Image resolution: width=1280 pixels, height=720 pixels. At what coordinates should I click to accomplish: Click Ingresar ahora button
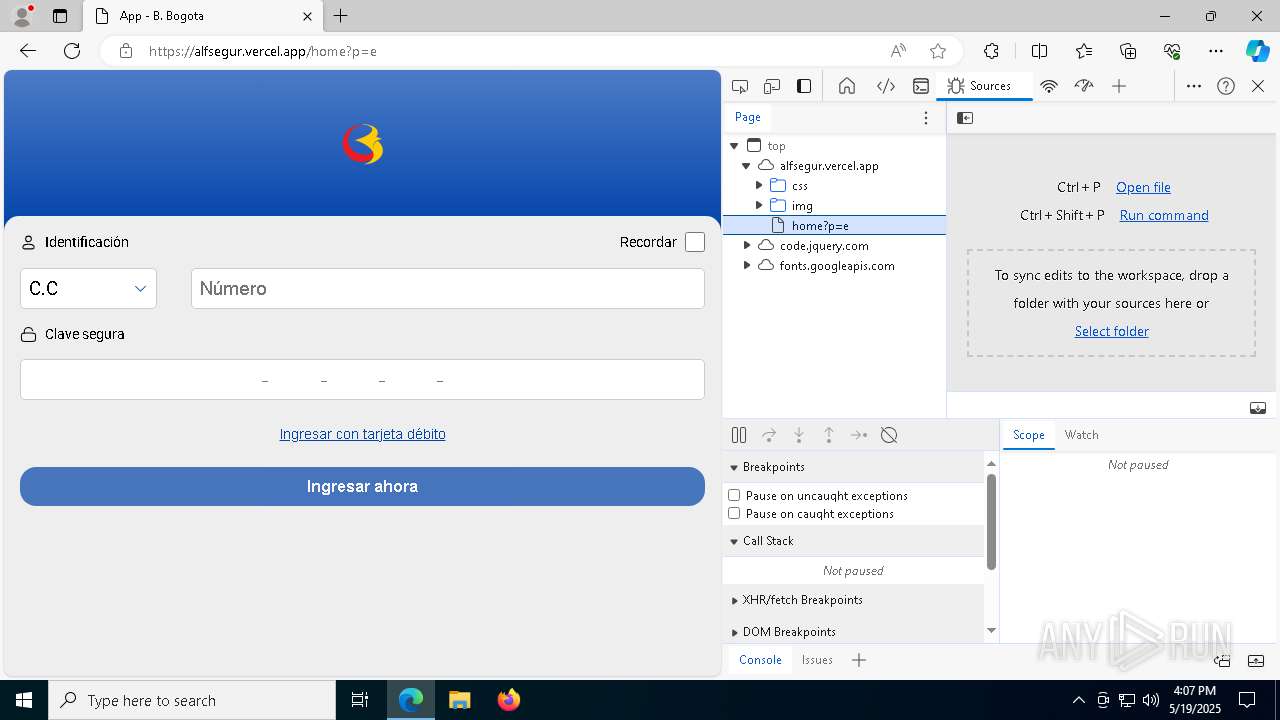coord(362,486)
